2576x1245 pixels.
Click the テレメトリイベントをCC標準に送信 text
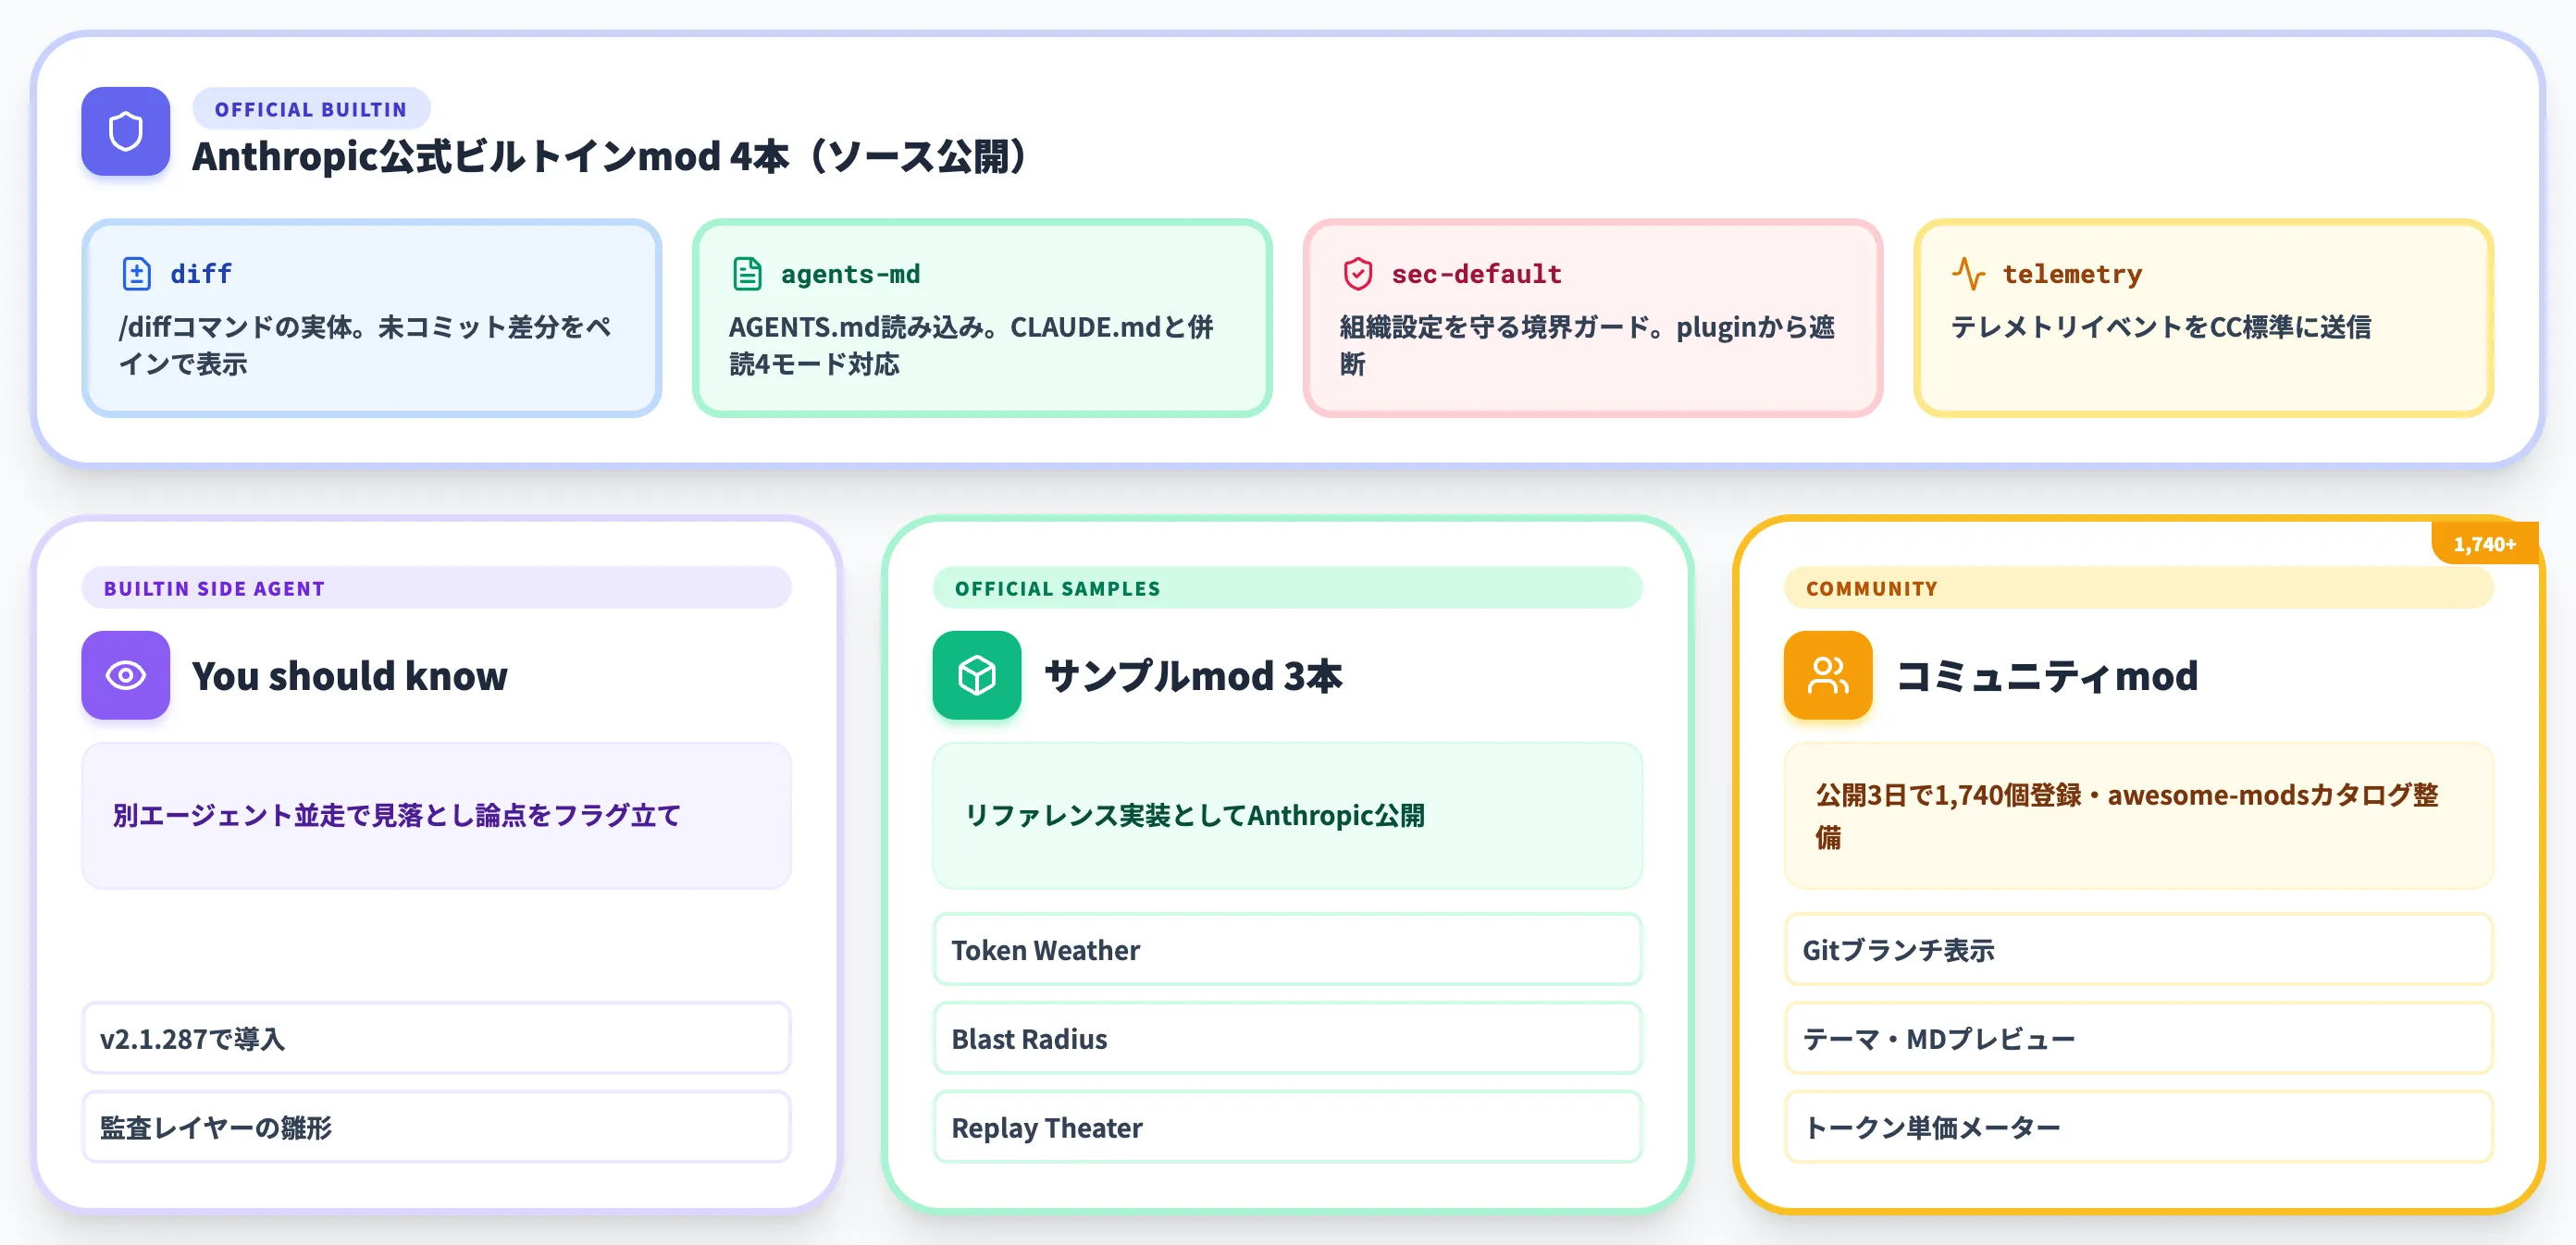pos(2161,327)
